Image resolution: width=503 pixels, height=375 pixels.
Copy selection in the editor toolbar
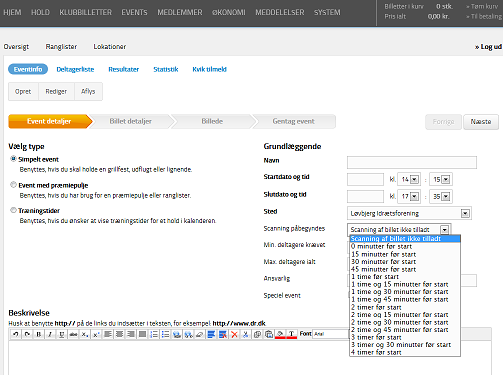click(257, 334)
